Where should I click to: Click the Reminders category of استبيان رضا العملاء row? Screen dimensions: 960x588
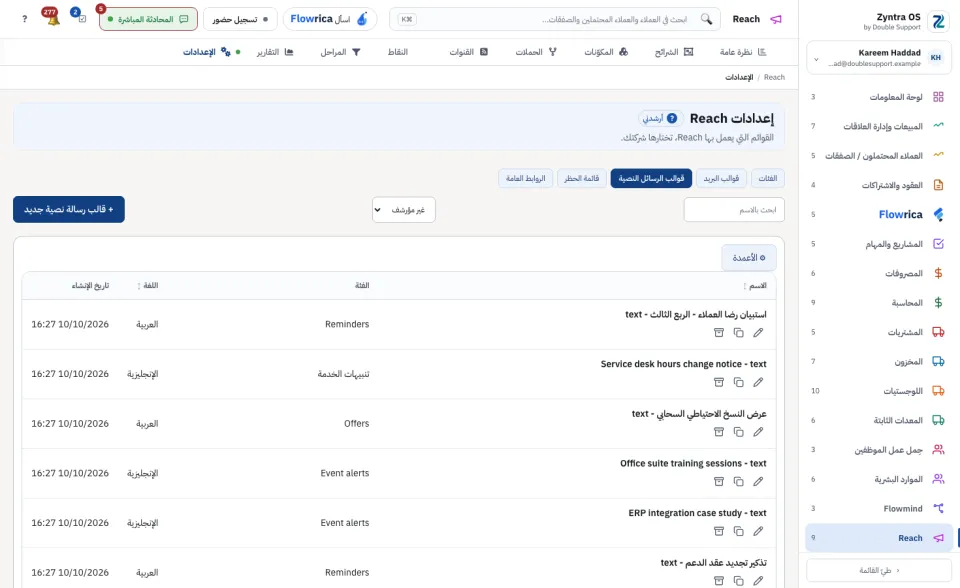pyautogui.click(x=347, y=324)
